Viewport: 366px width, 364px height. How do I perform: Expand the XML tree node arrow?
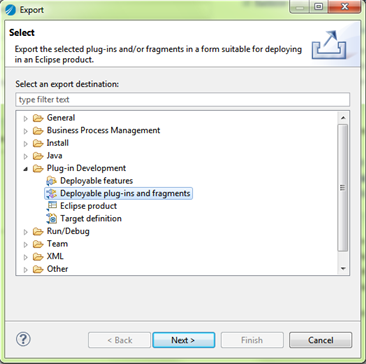[x=25, y=257]
